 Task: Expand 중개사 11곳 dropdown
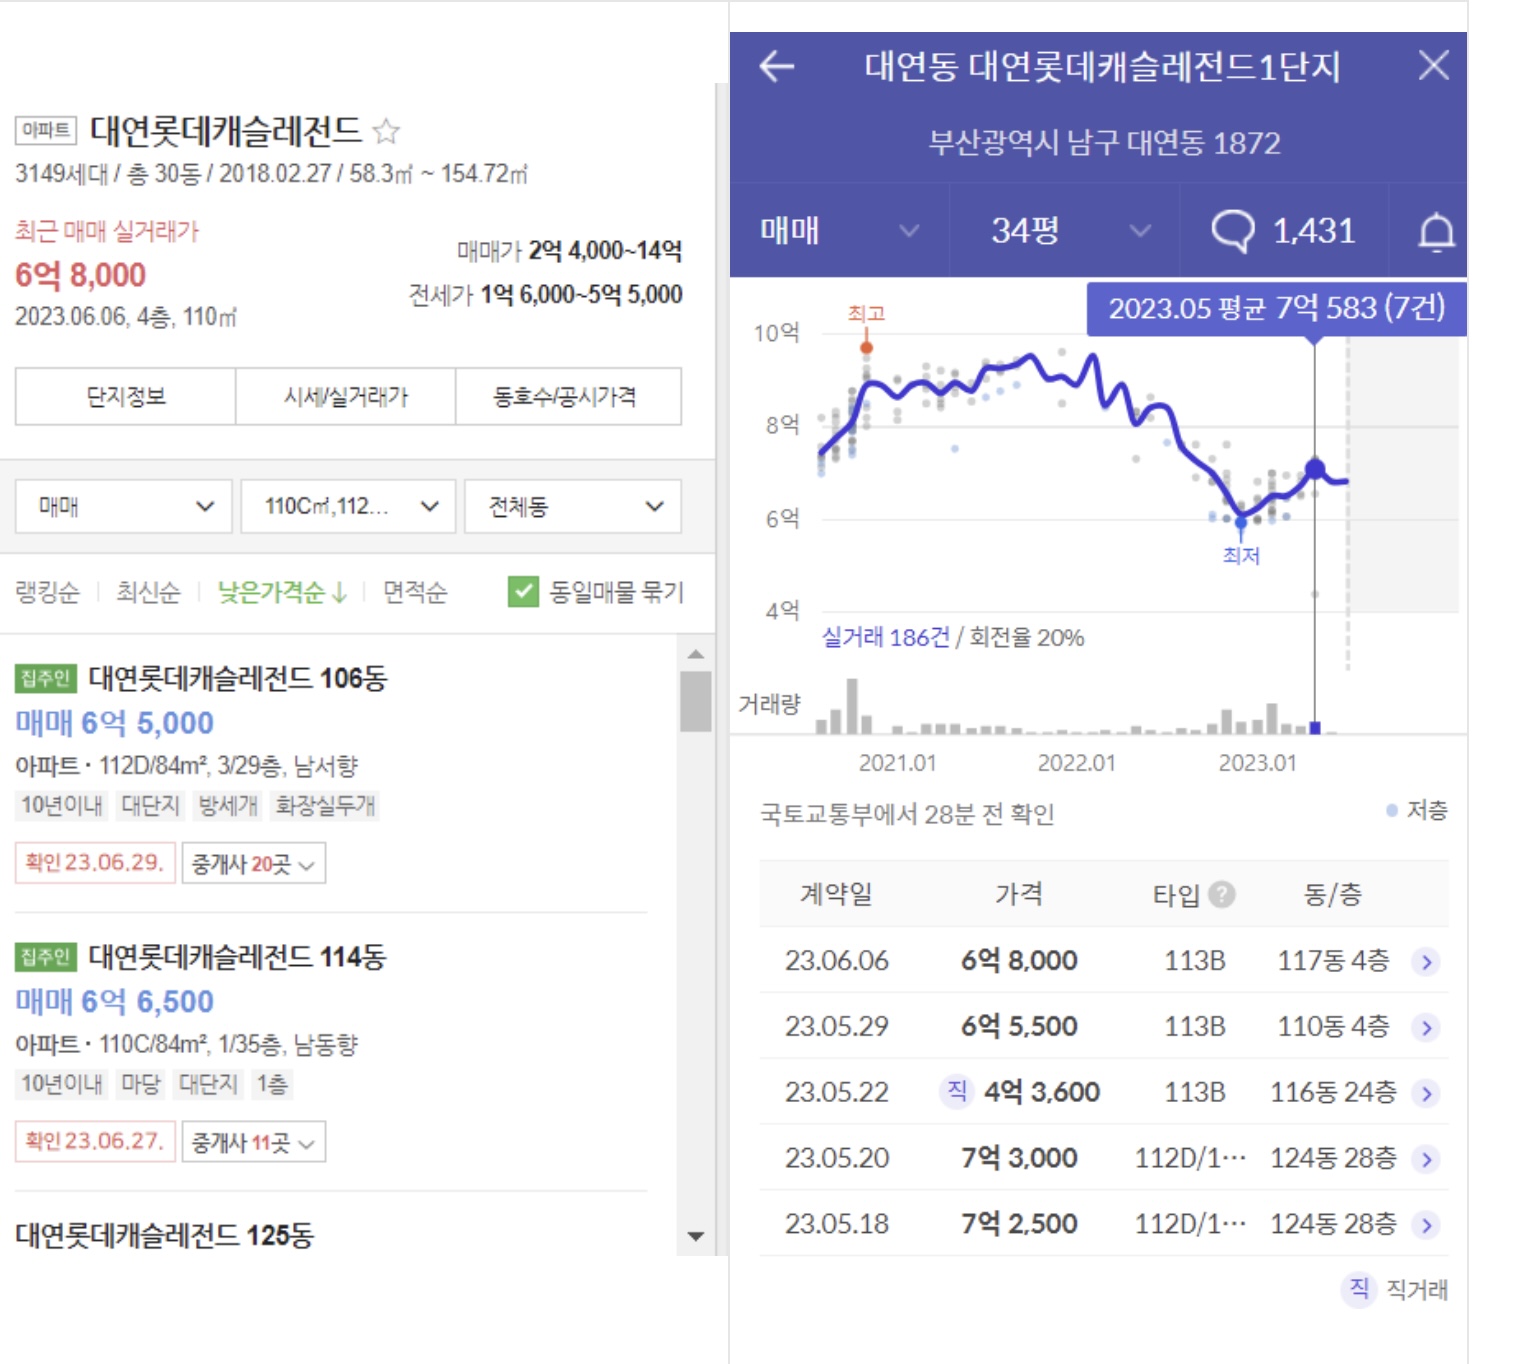click(254, 1141)
